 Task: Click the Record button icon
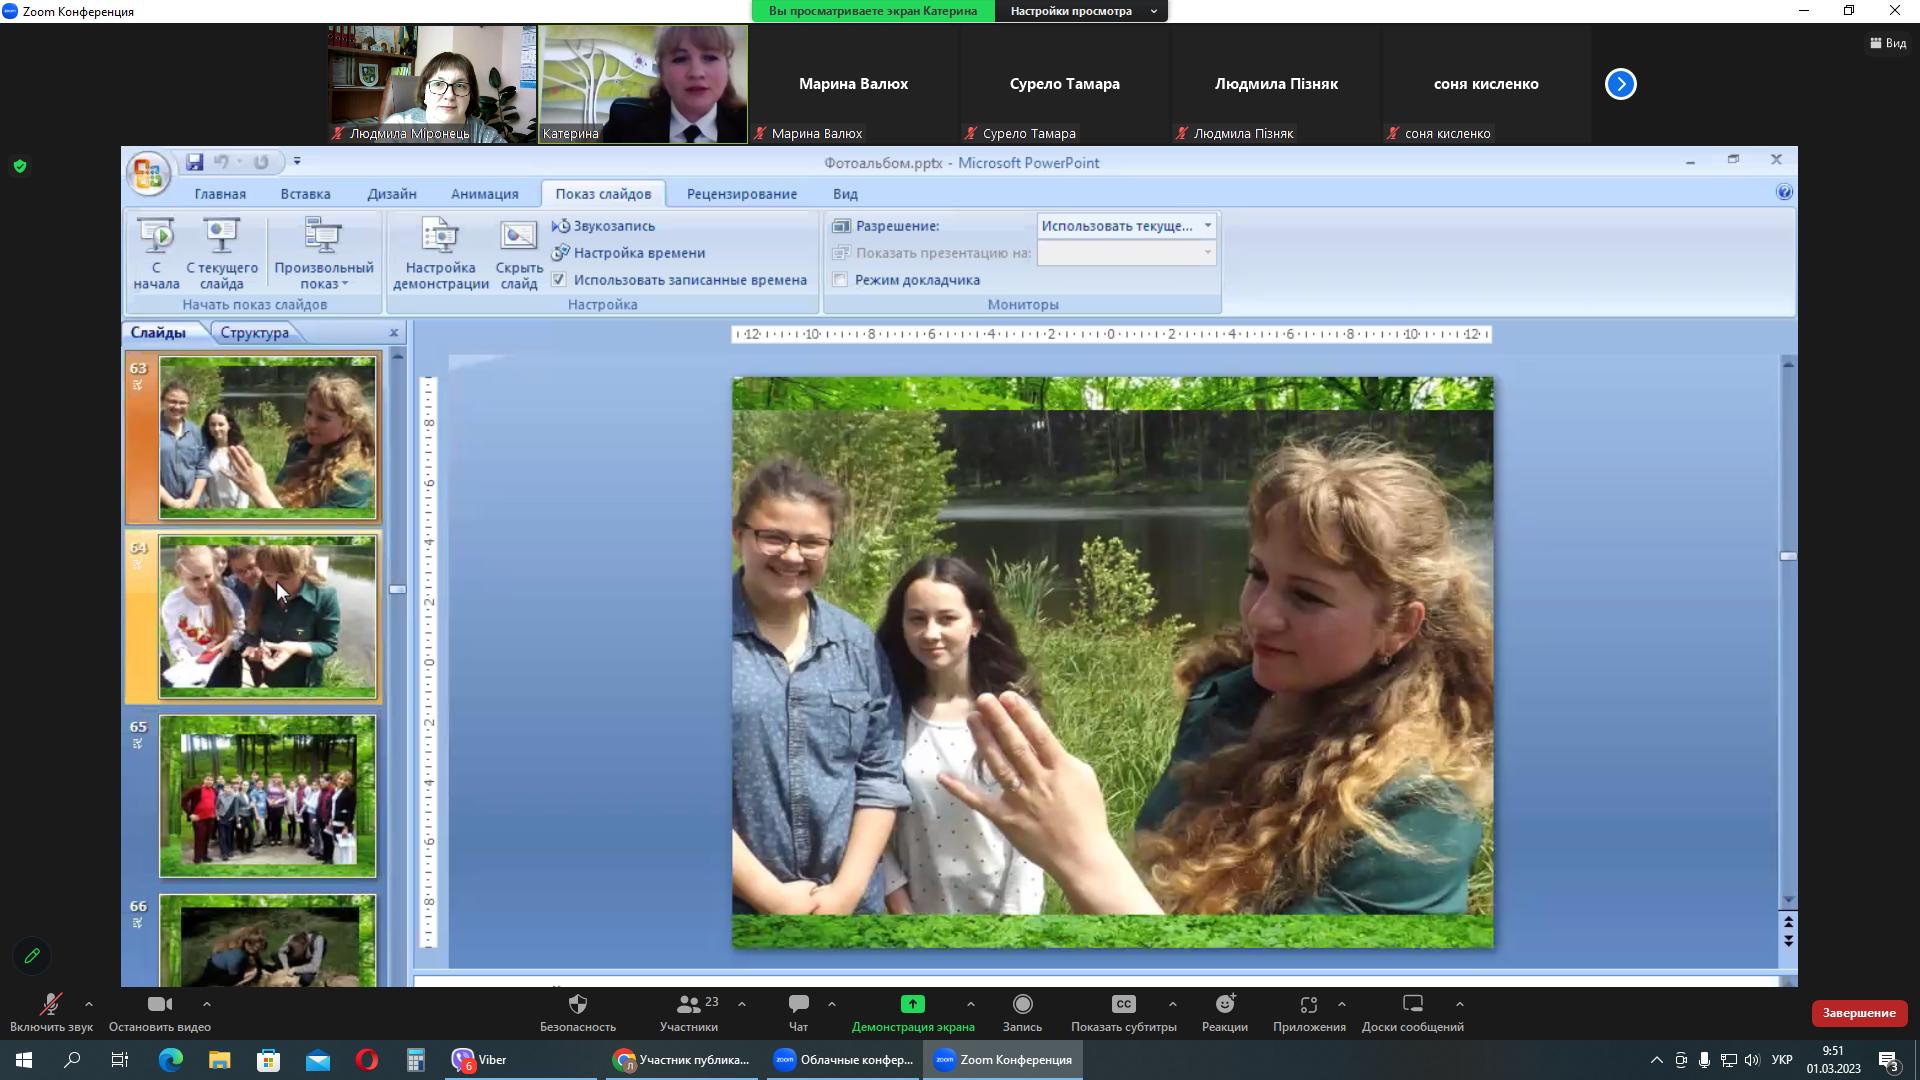coord(1022,1004)
